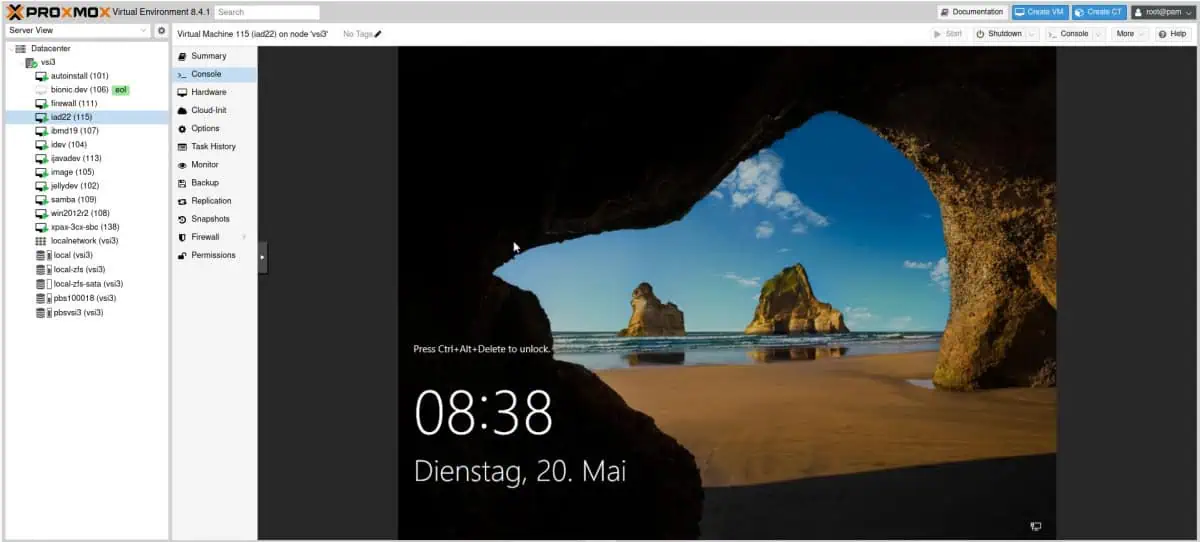The height and width of the screenshot is (542, 1200).
Task: Switch to the Hardware tab
Action: click(x=208, y=92)
